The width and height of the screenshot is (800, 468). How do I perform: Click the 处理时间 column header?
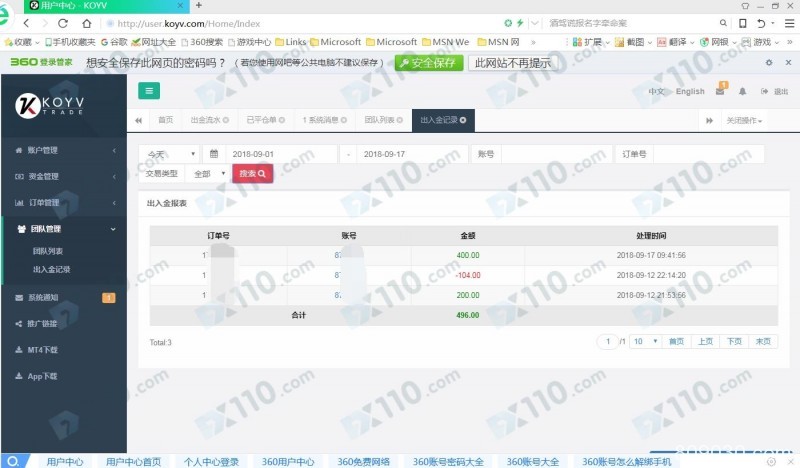pyautogui.click(x=651, y=236)
